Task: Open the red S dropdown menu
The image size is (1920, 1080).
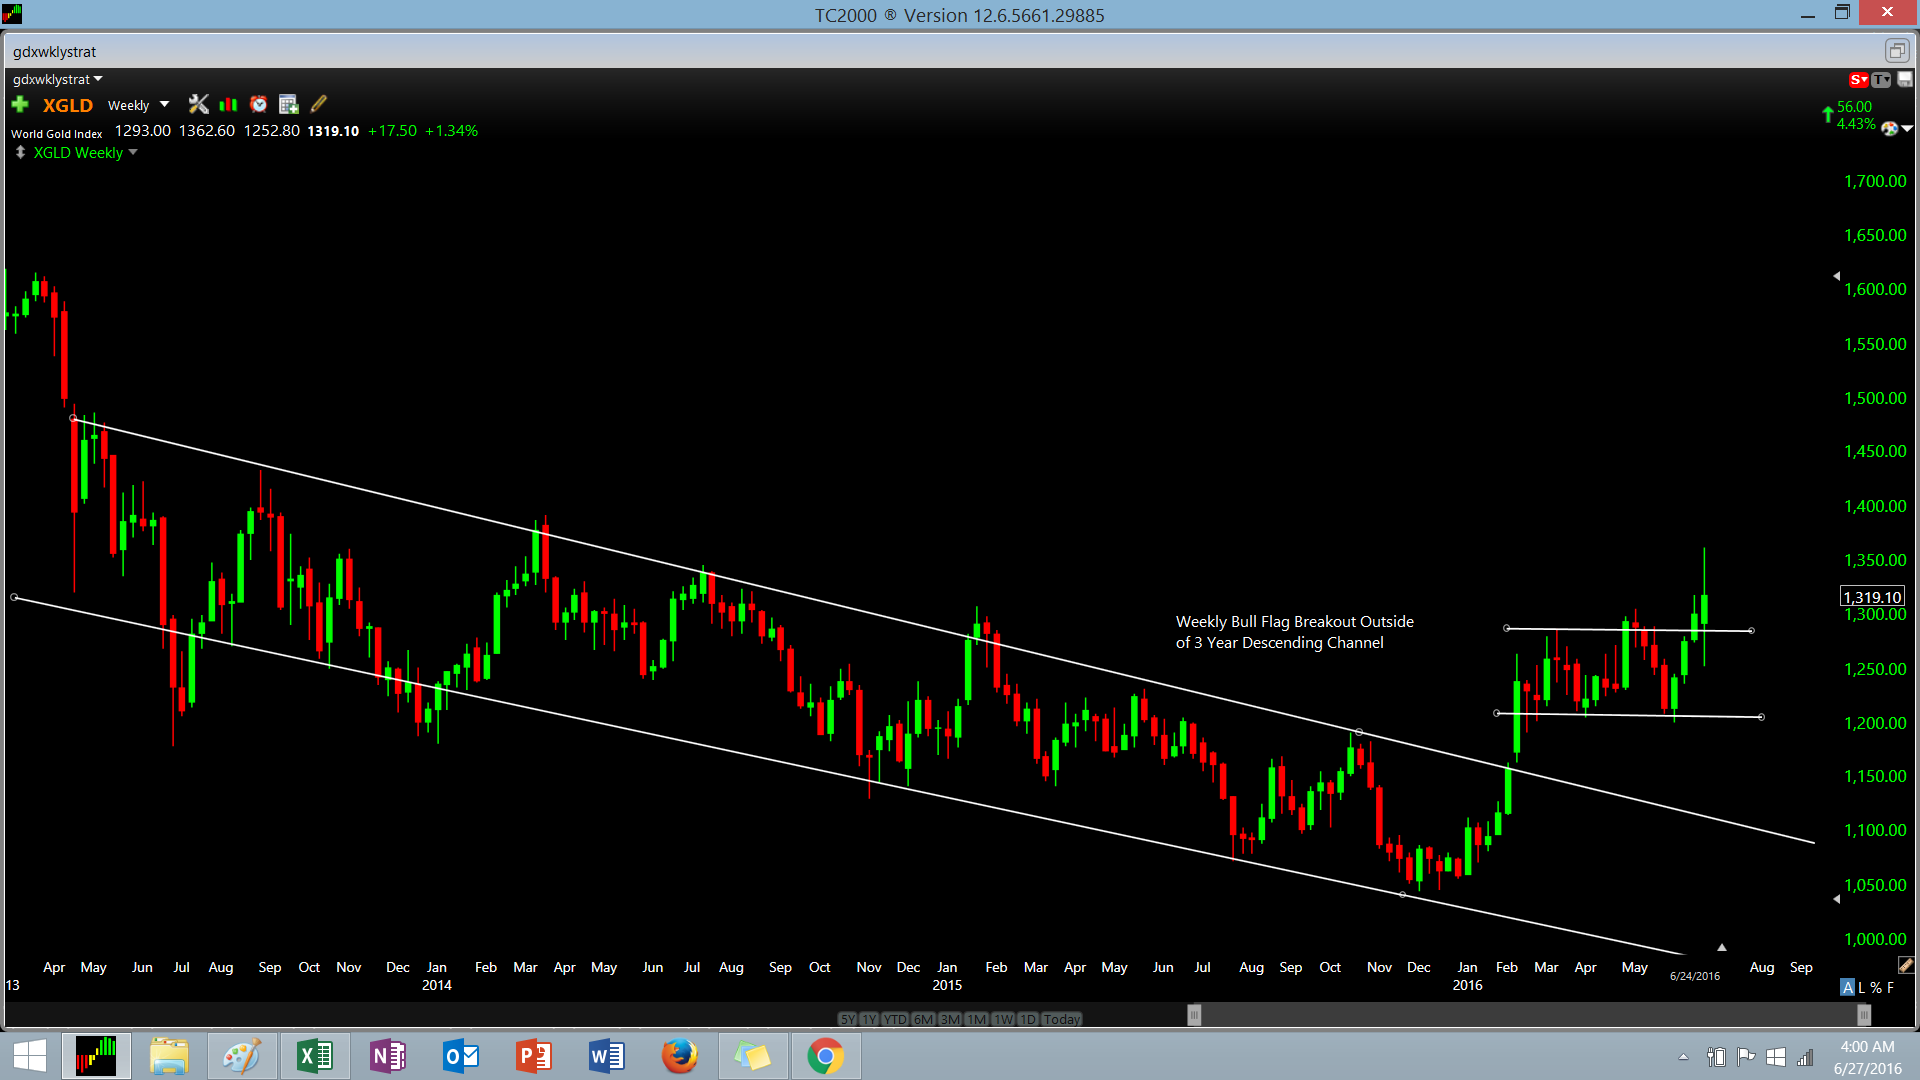Action: click(x=1858, y=80)
